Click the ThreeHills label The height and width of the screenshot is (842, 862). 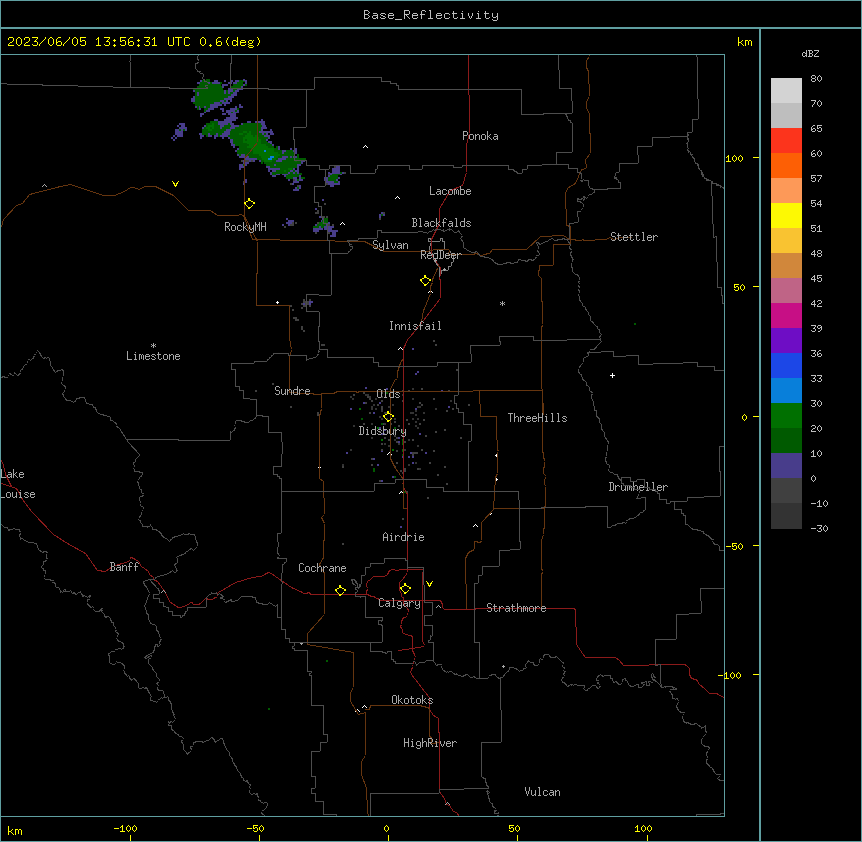tap(537, 418)
